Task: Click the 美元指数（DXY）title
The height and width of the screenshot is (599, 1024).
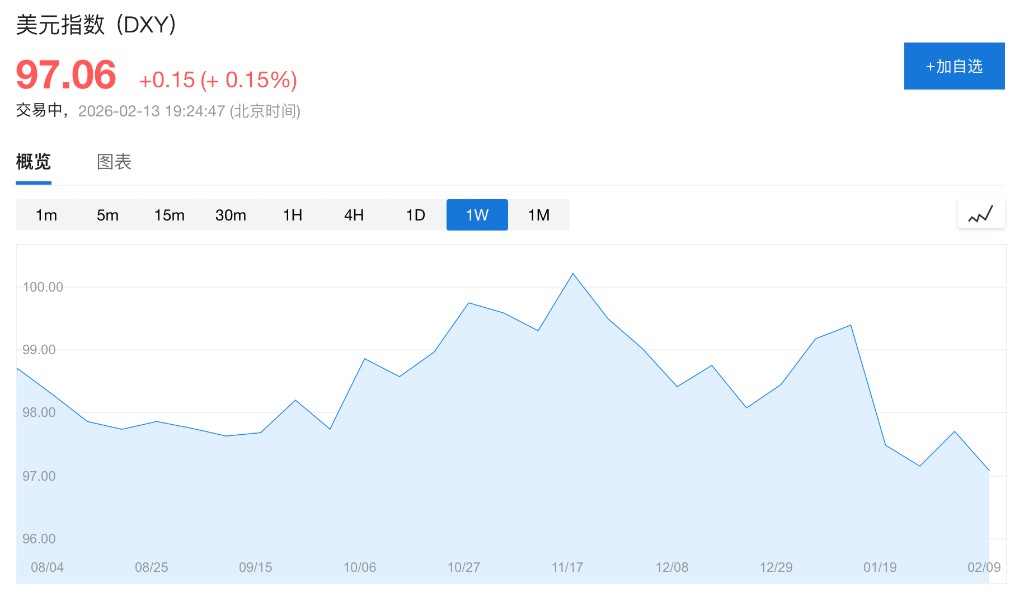Action: point(97,27)
